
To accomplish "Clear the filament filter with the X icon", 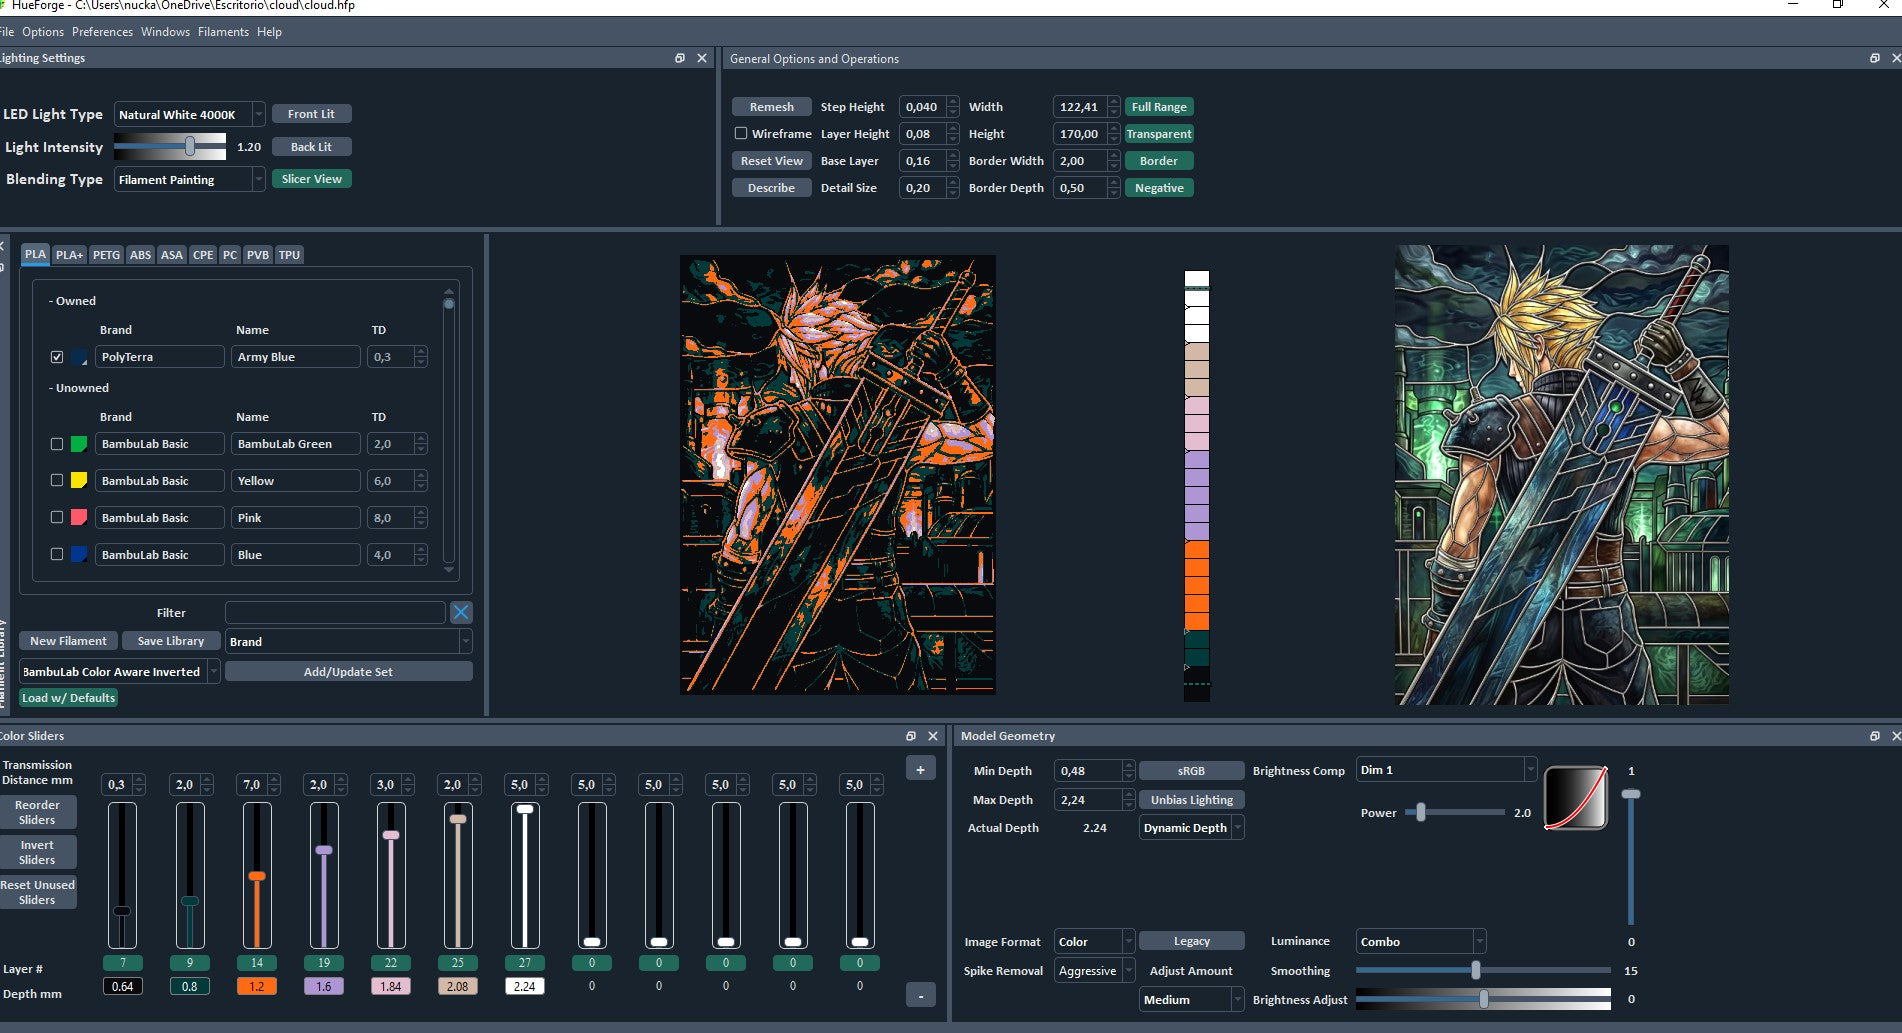I will [461, 612].
